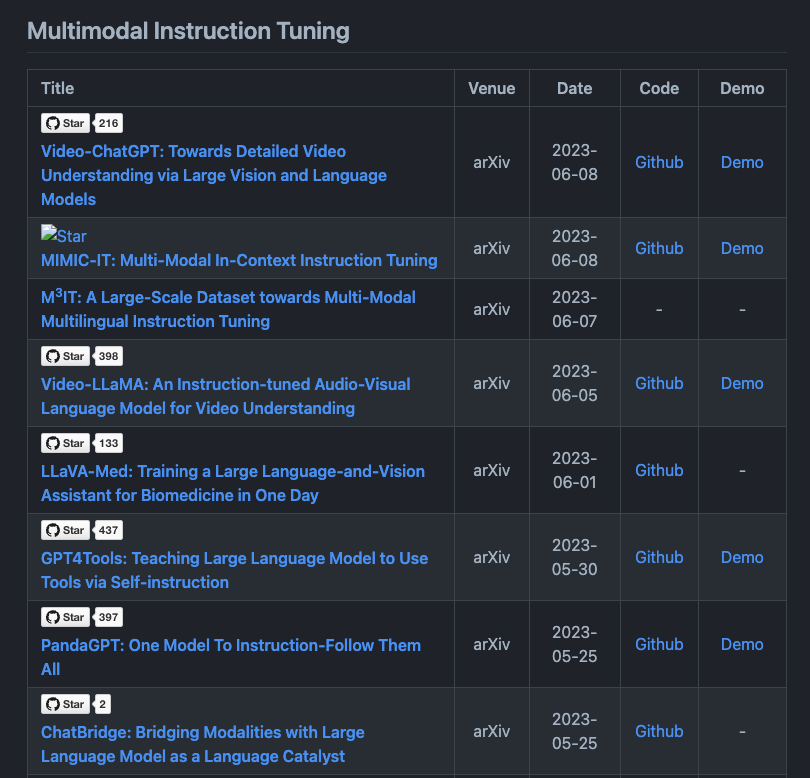Open the Video-ChatGPT paper title link
The image size is (810, 778).
[x=214, y=175]
